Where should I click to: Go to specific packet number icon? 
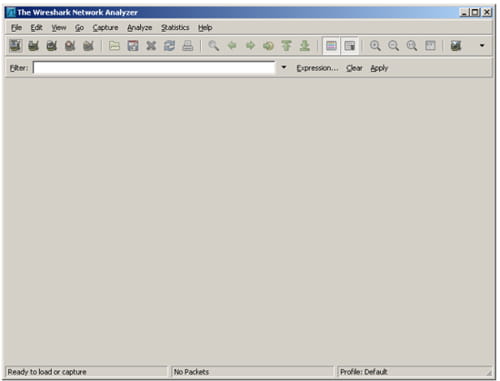[268, 46]
